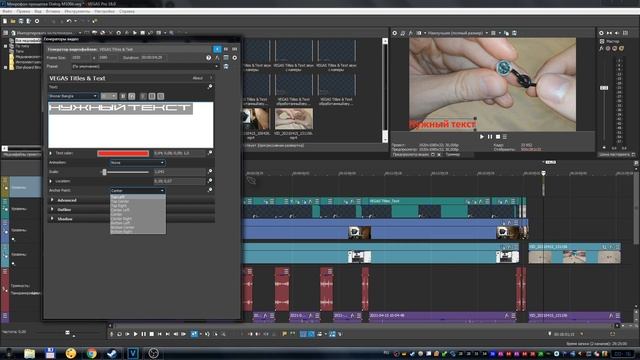Click the Scale slider handle
This screenshot has height=360, width=640.
(x=104, y=172)
